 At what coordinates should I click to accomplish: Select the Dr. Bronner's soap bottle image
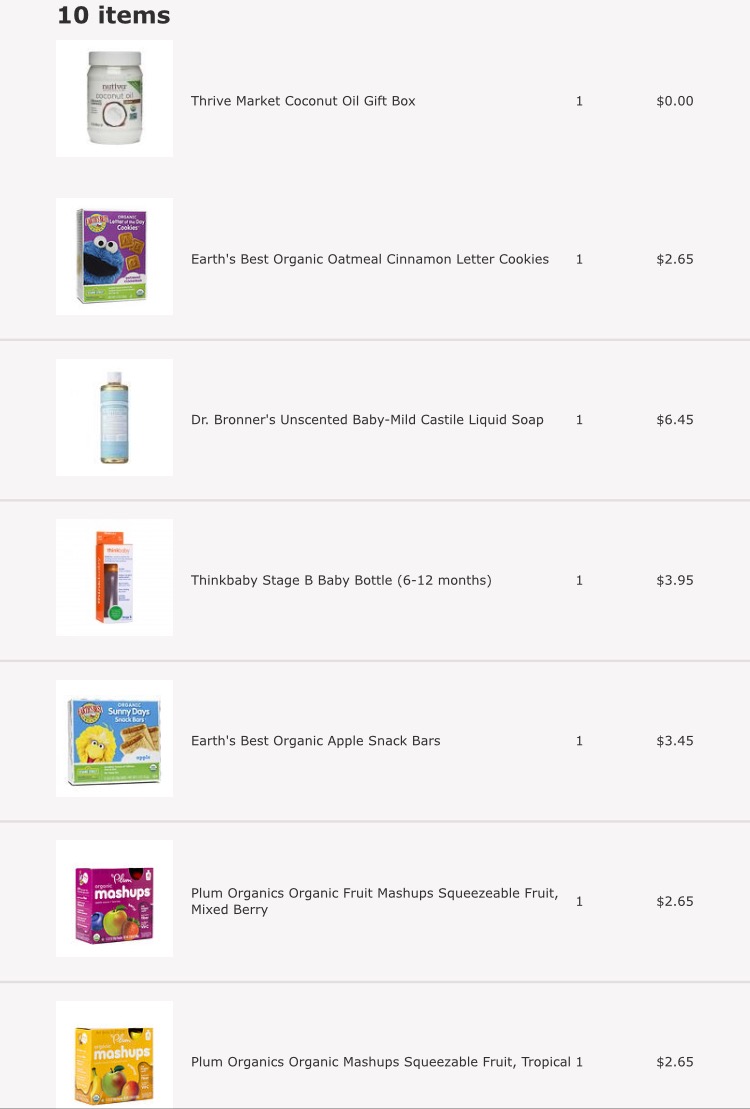(x=114, y=417)
